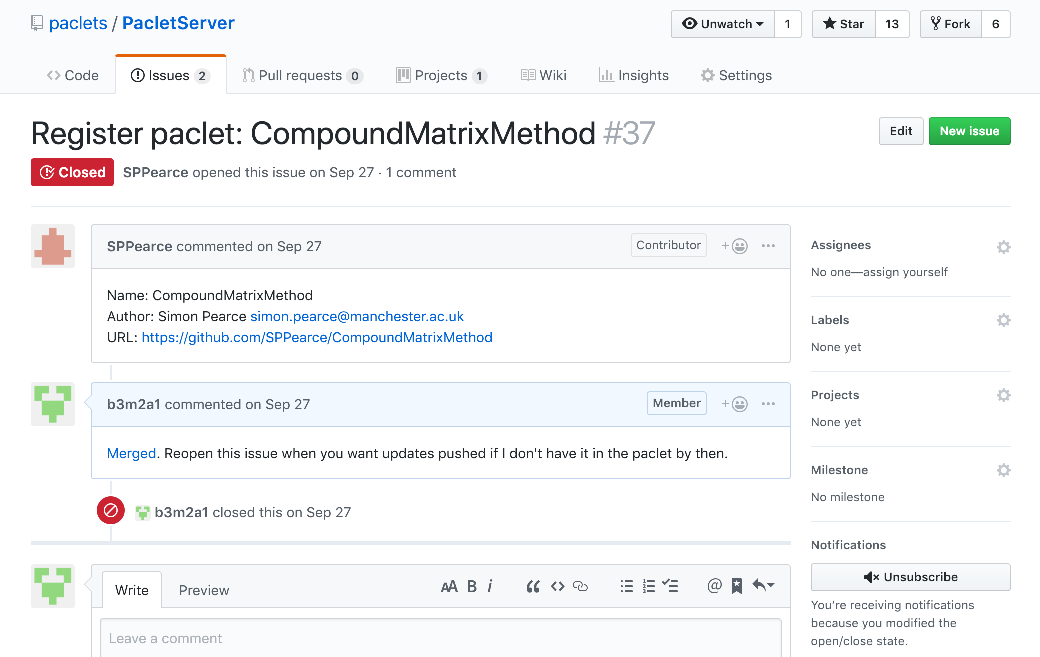Open Projects sidebar settings gear

click(x=1004, y=395)
